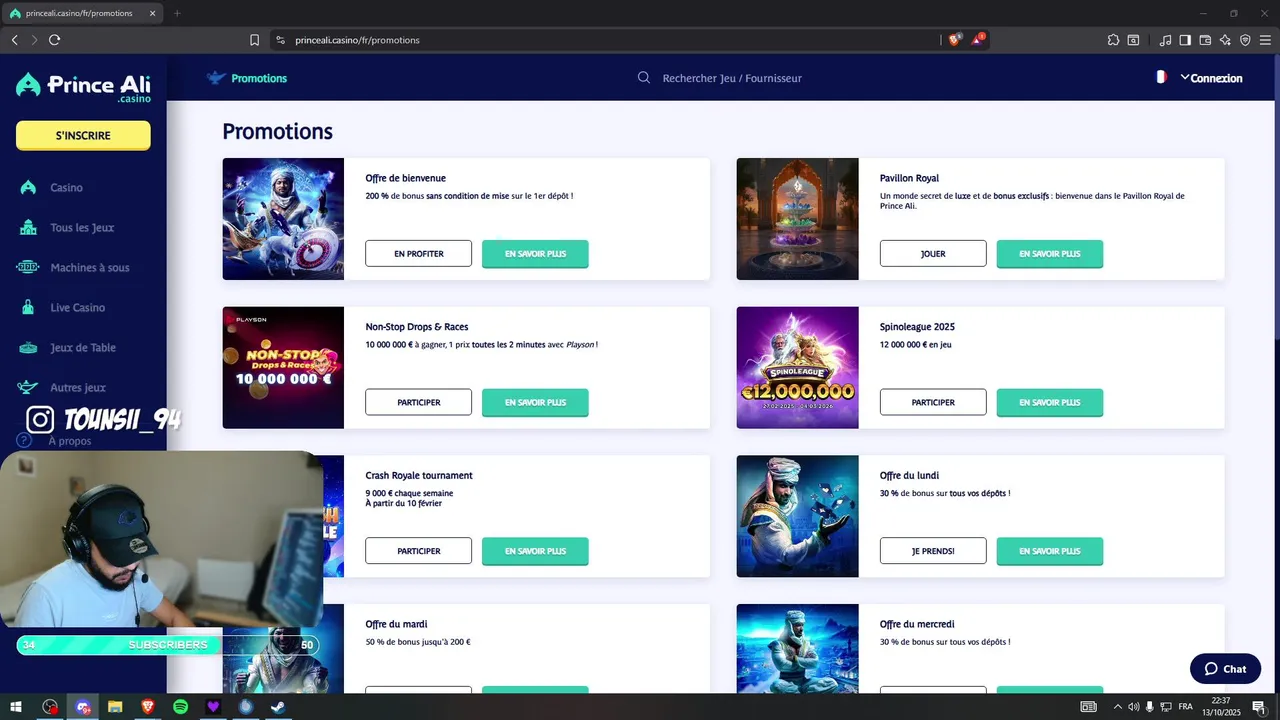Open the Offre de bienvenue thumbnail
This screenshot has width=1280, height=720.
283,219
